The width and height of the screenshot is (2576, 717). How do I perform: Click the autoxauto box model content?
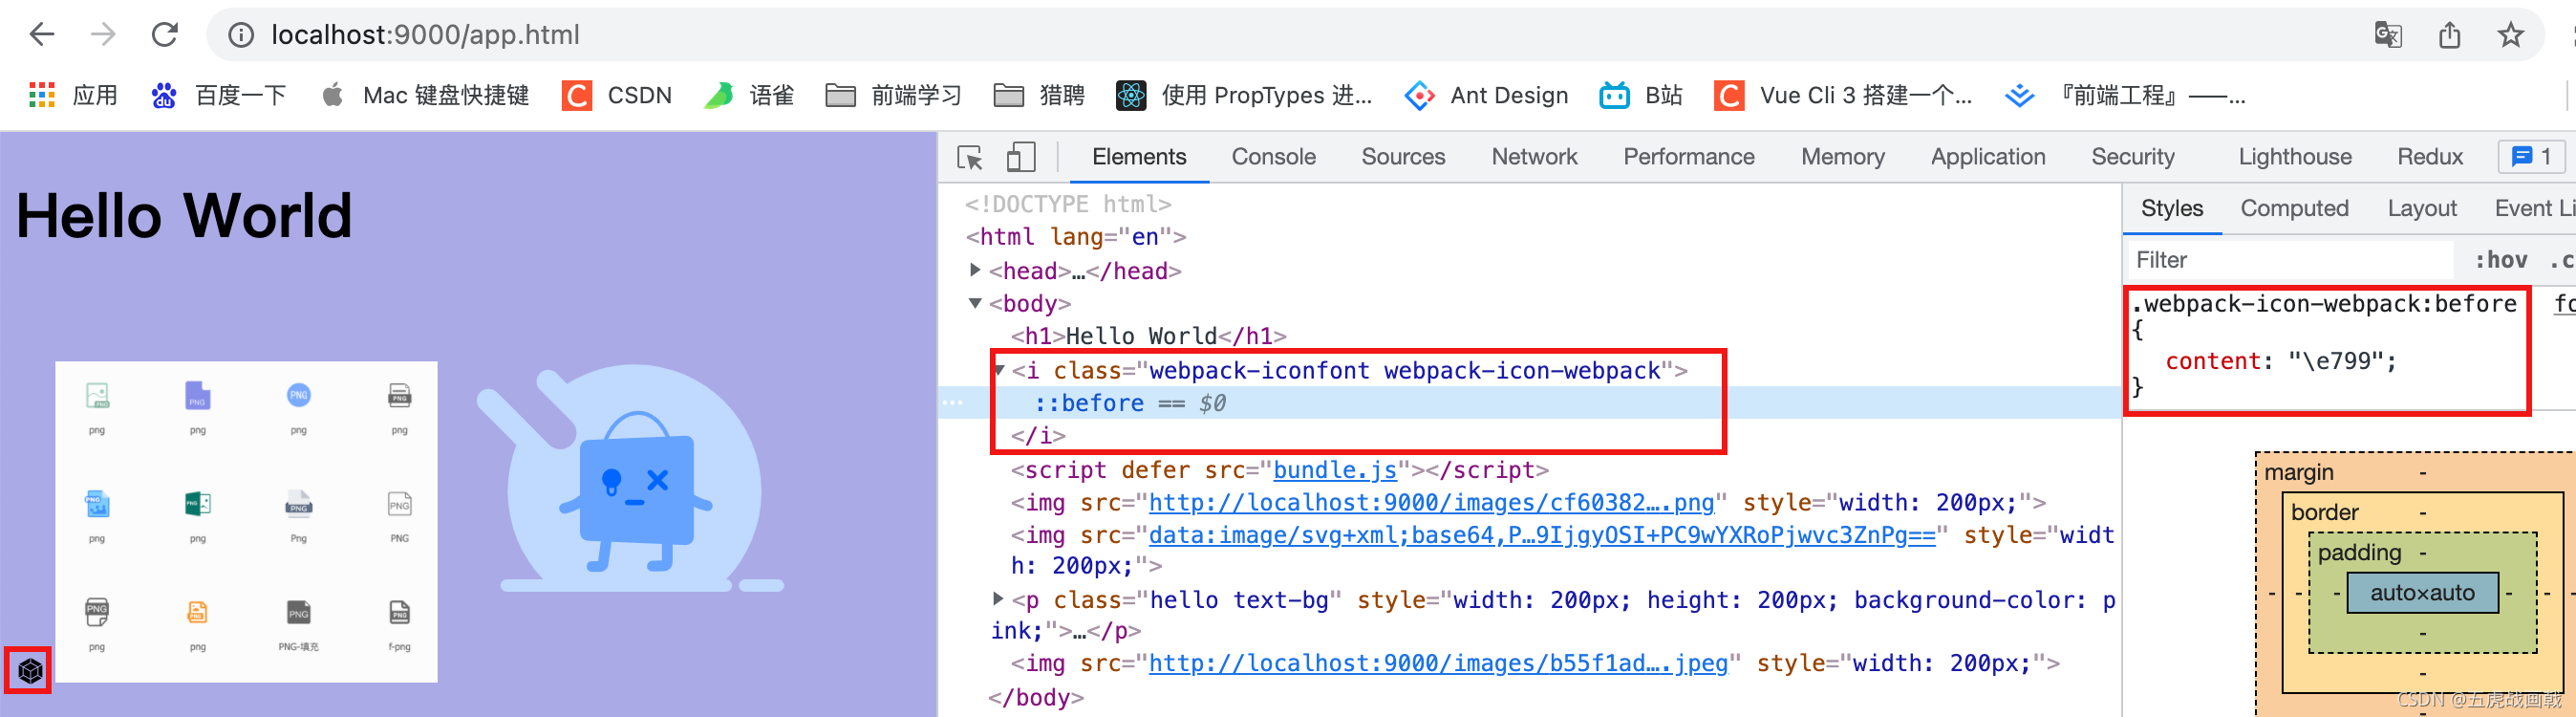(x=2421, y=593)
